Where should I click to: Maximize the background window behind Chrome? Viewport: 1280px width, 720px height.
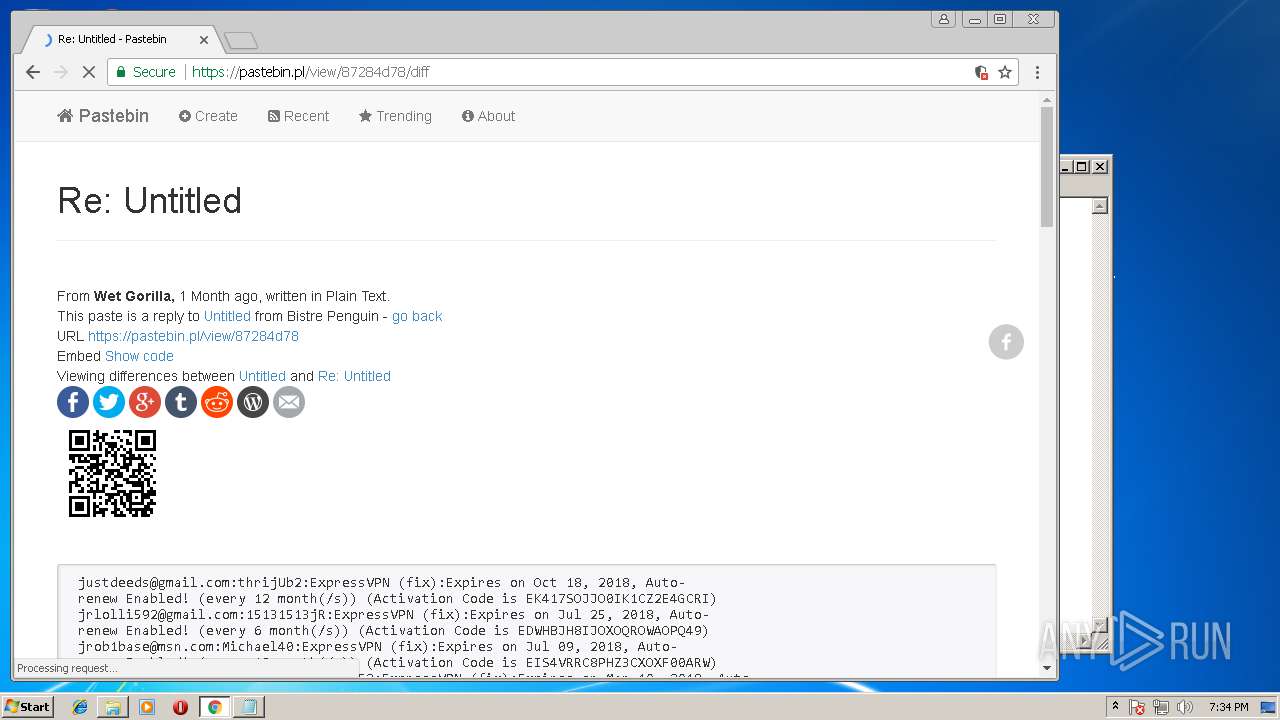[x=1082, y=167]
